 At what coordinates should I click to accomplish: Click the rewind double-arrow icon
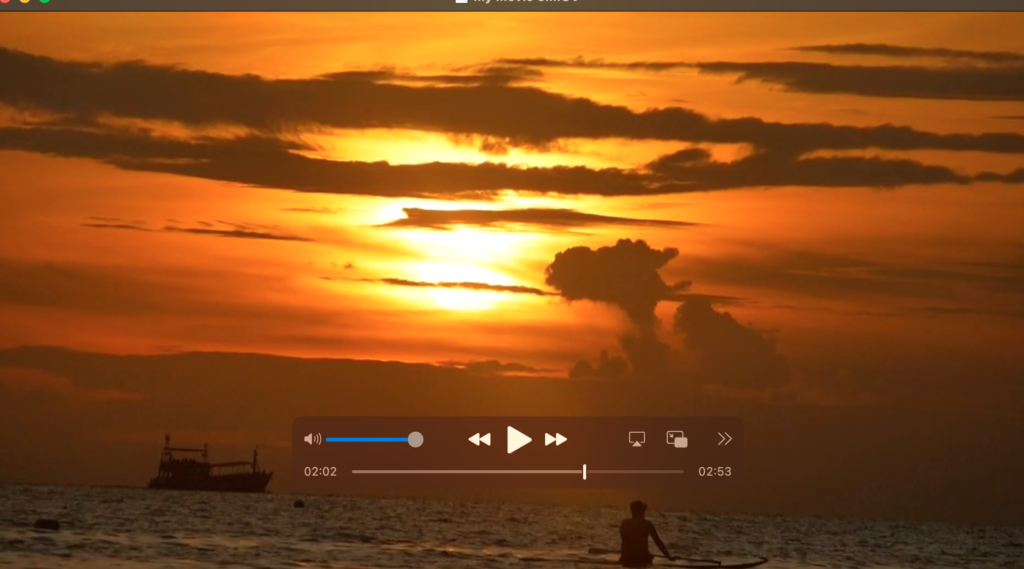click(x=479, y=439)
